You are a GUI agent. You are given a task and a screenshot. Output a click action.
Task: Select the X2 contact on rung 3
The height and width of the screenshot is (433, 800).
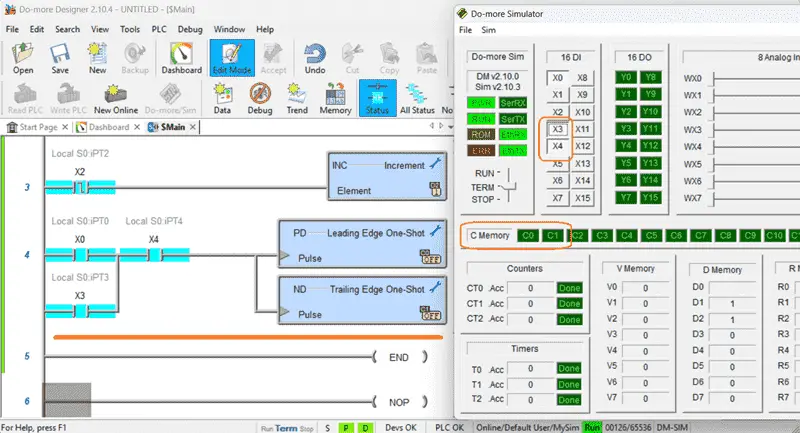pyautogui.click(x=81, y=187)
